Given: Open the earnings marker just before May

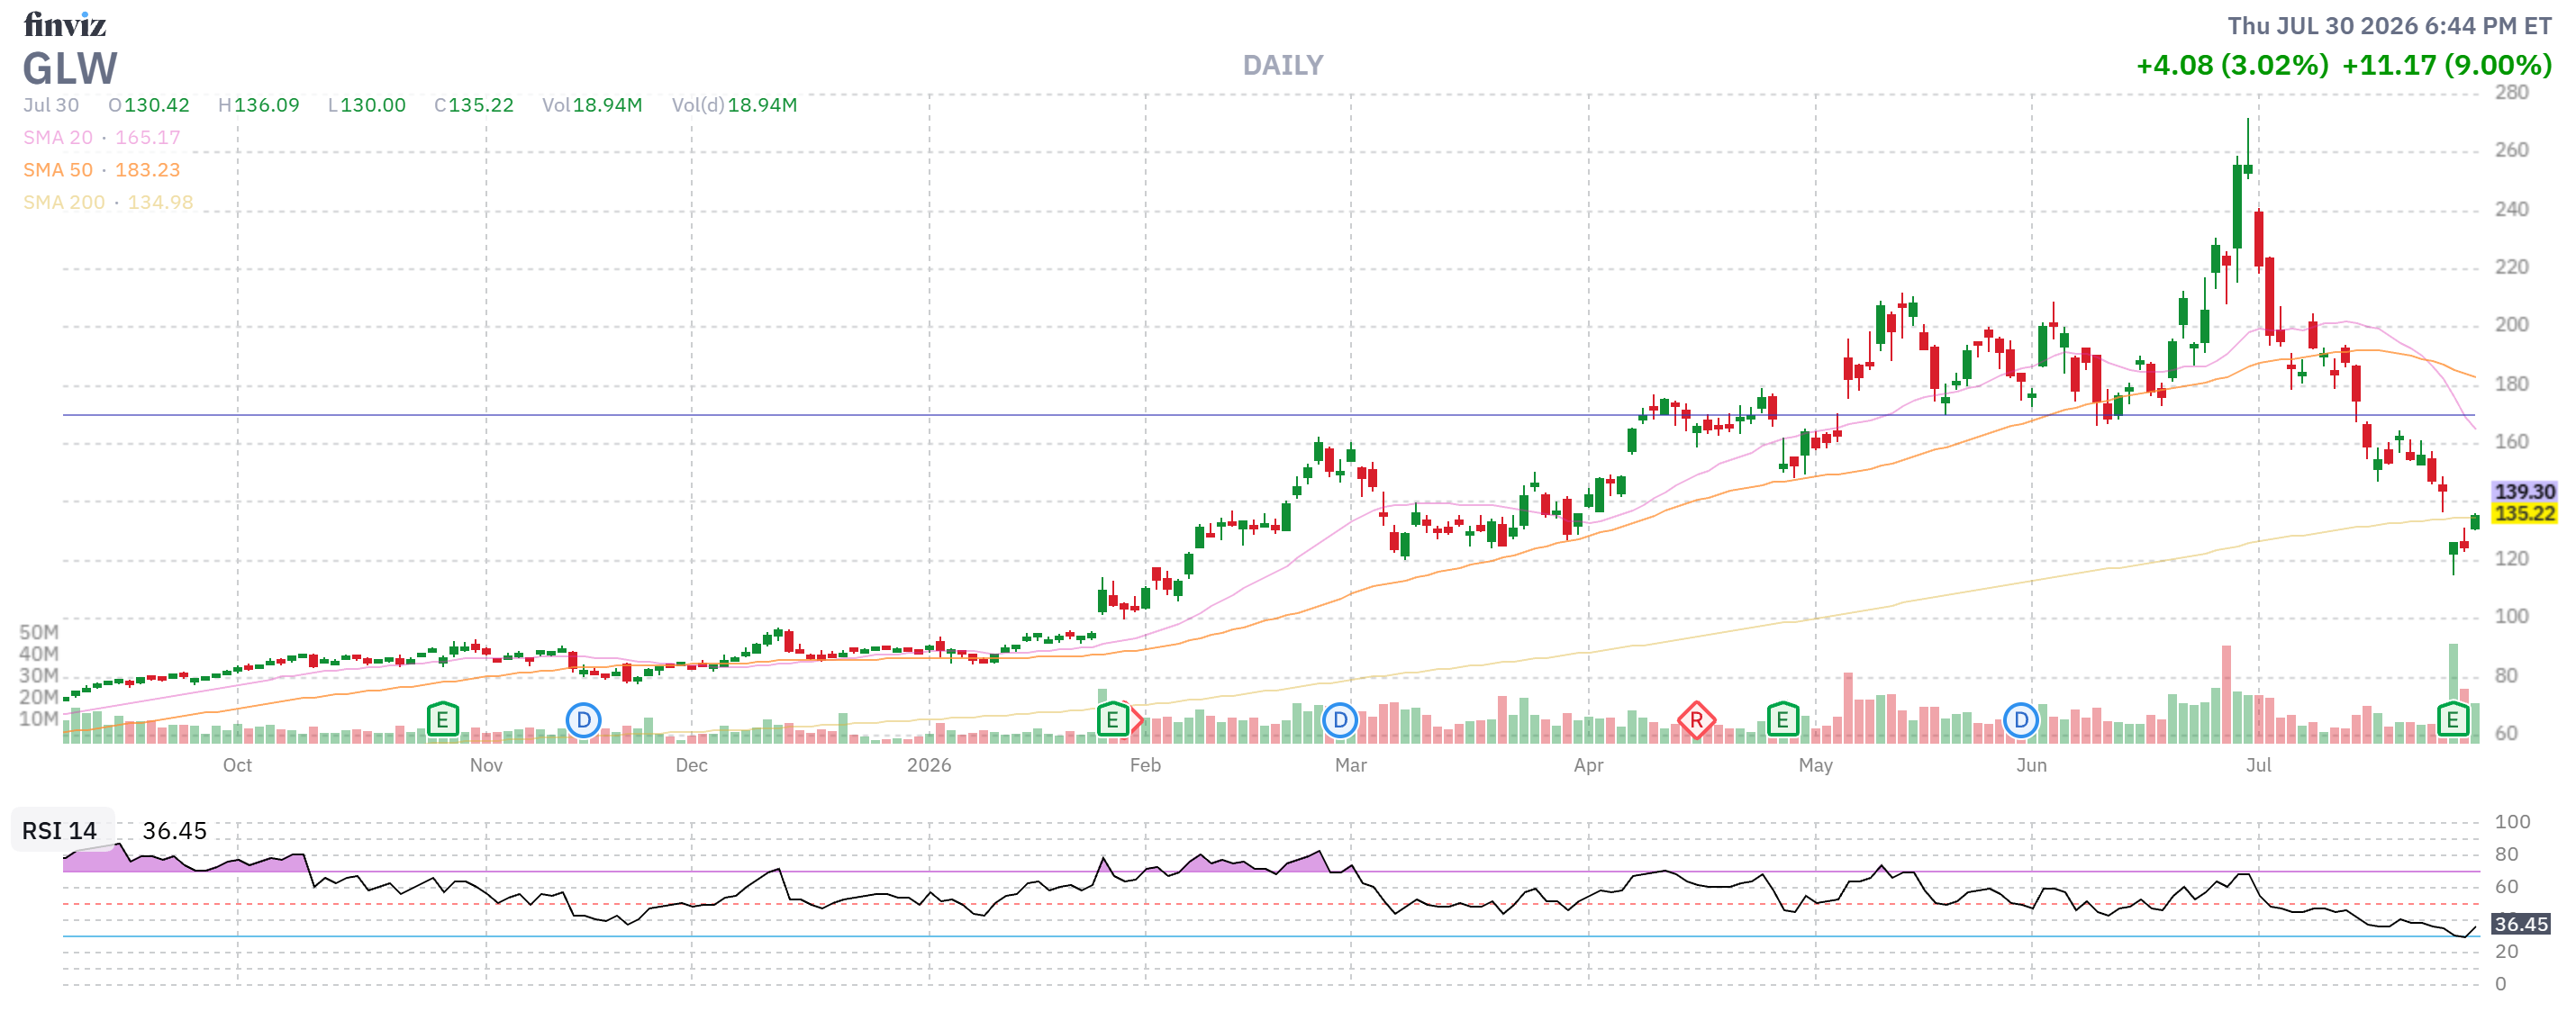Looking at the screenshot, I should (1782, 719).
